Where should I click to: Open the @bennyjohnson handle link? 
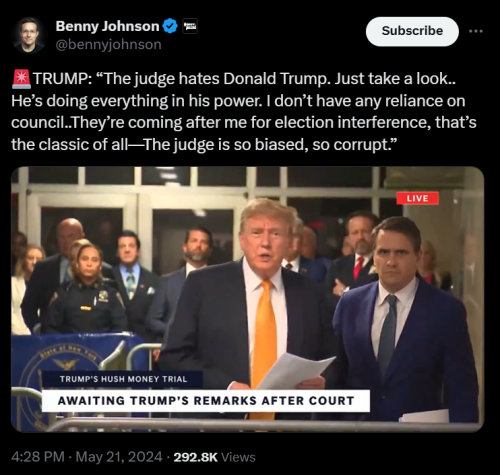click(x=108, y=45)
